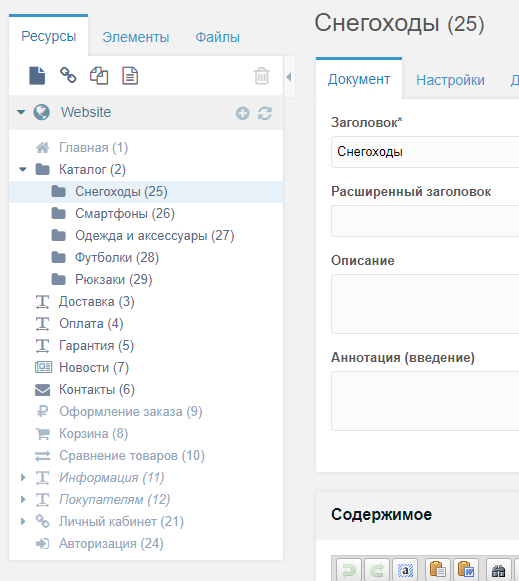Refresh the Website resource tree

pos(265,113)
